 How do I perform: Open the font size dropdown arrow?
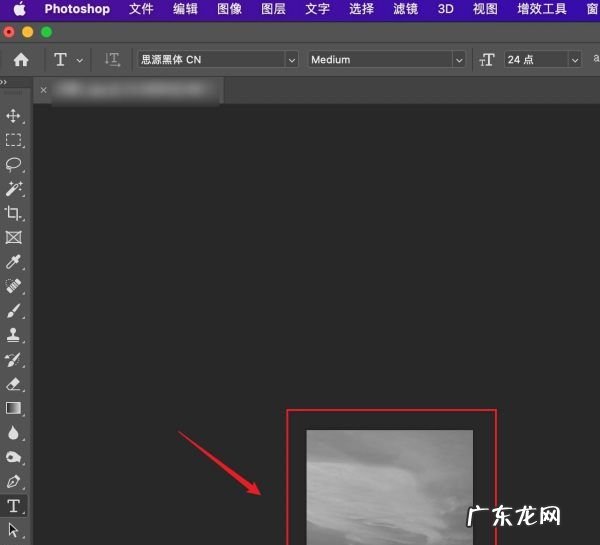pos(575,60)
